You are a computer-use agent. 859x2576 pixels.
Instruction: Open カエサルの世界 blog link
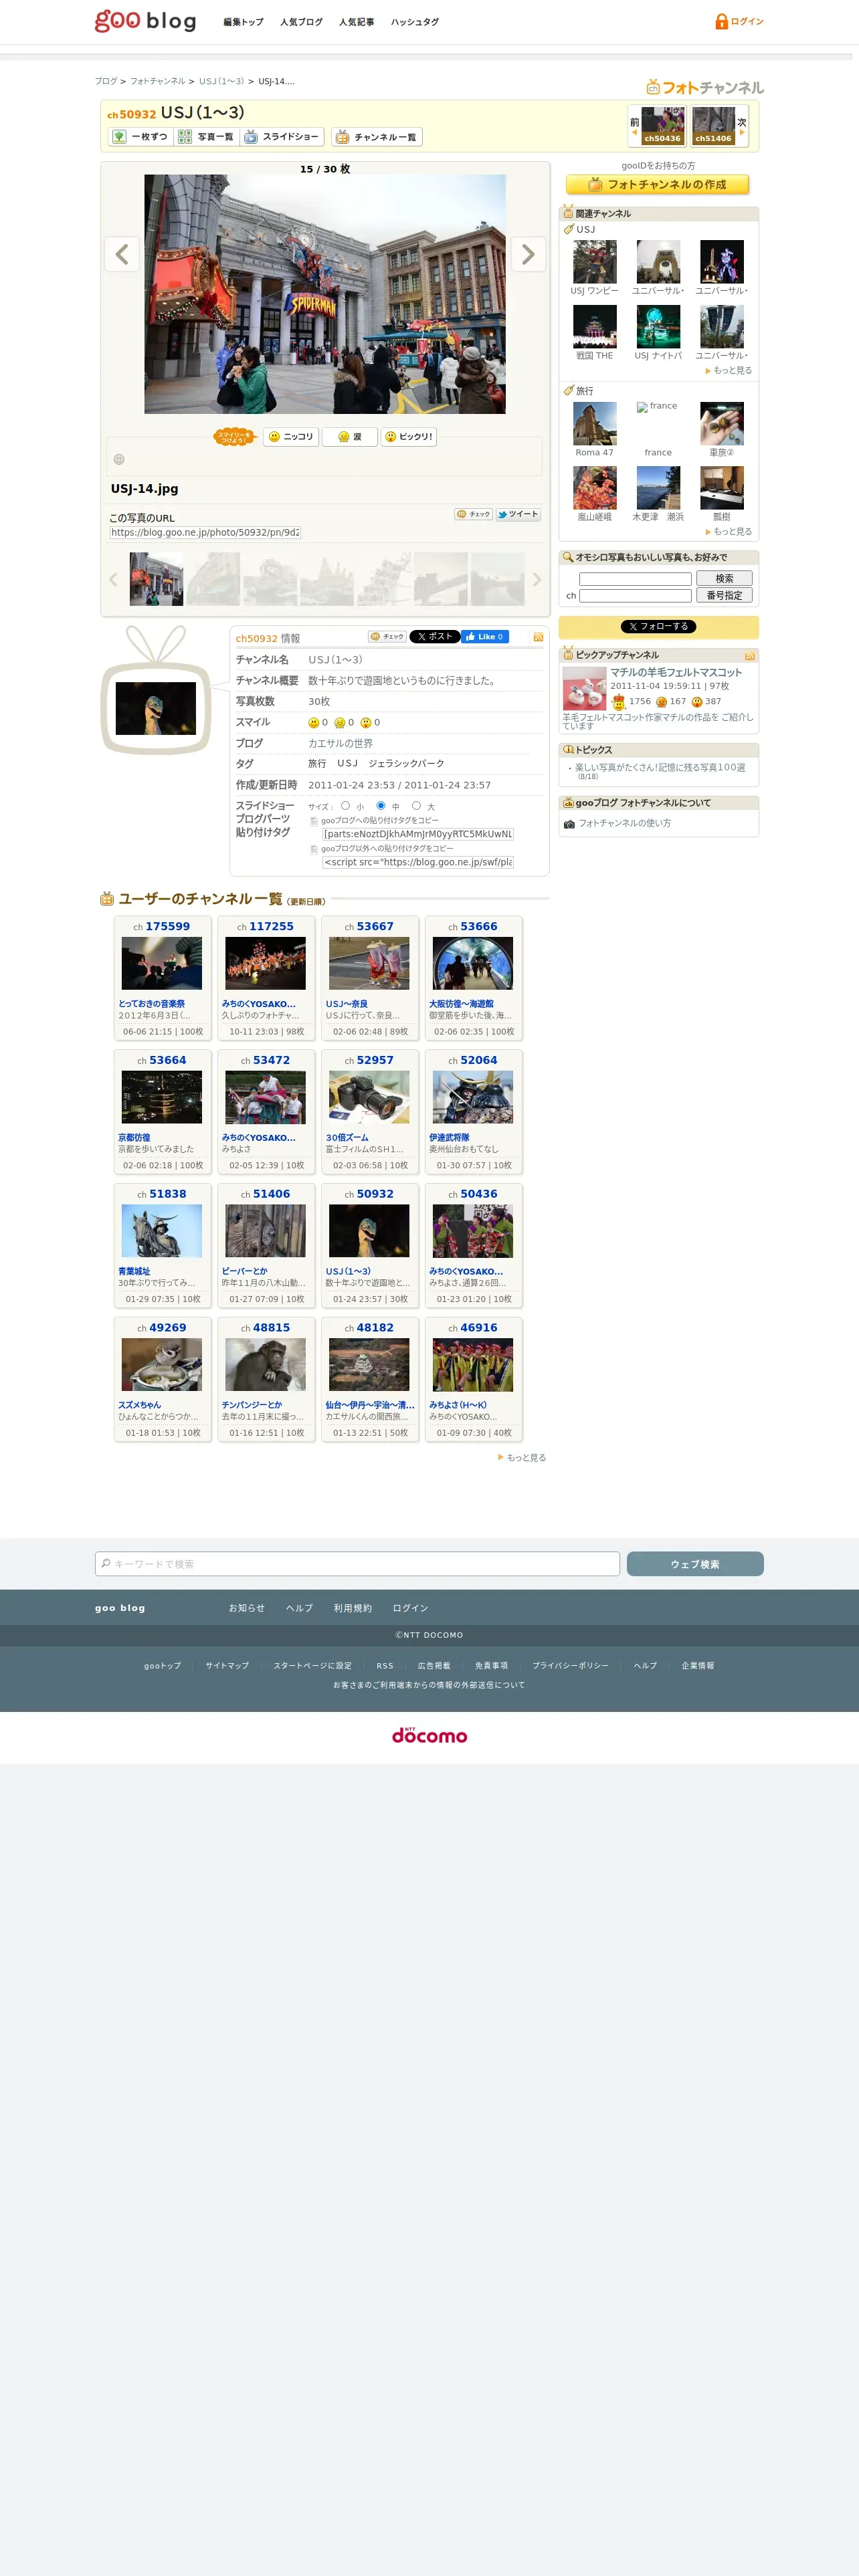pos(340,743)
